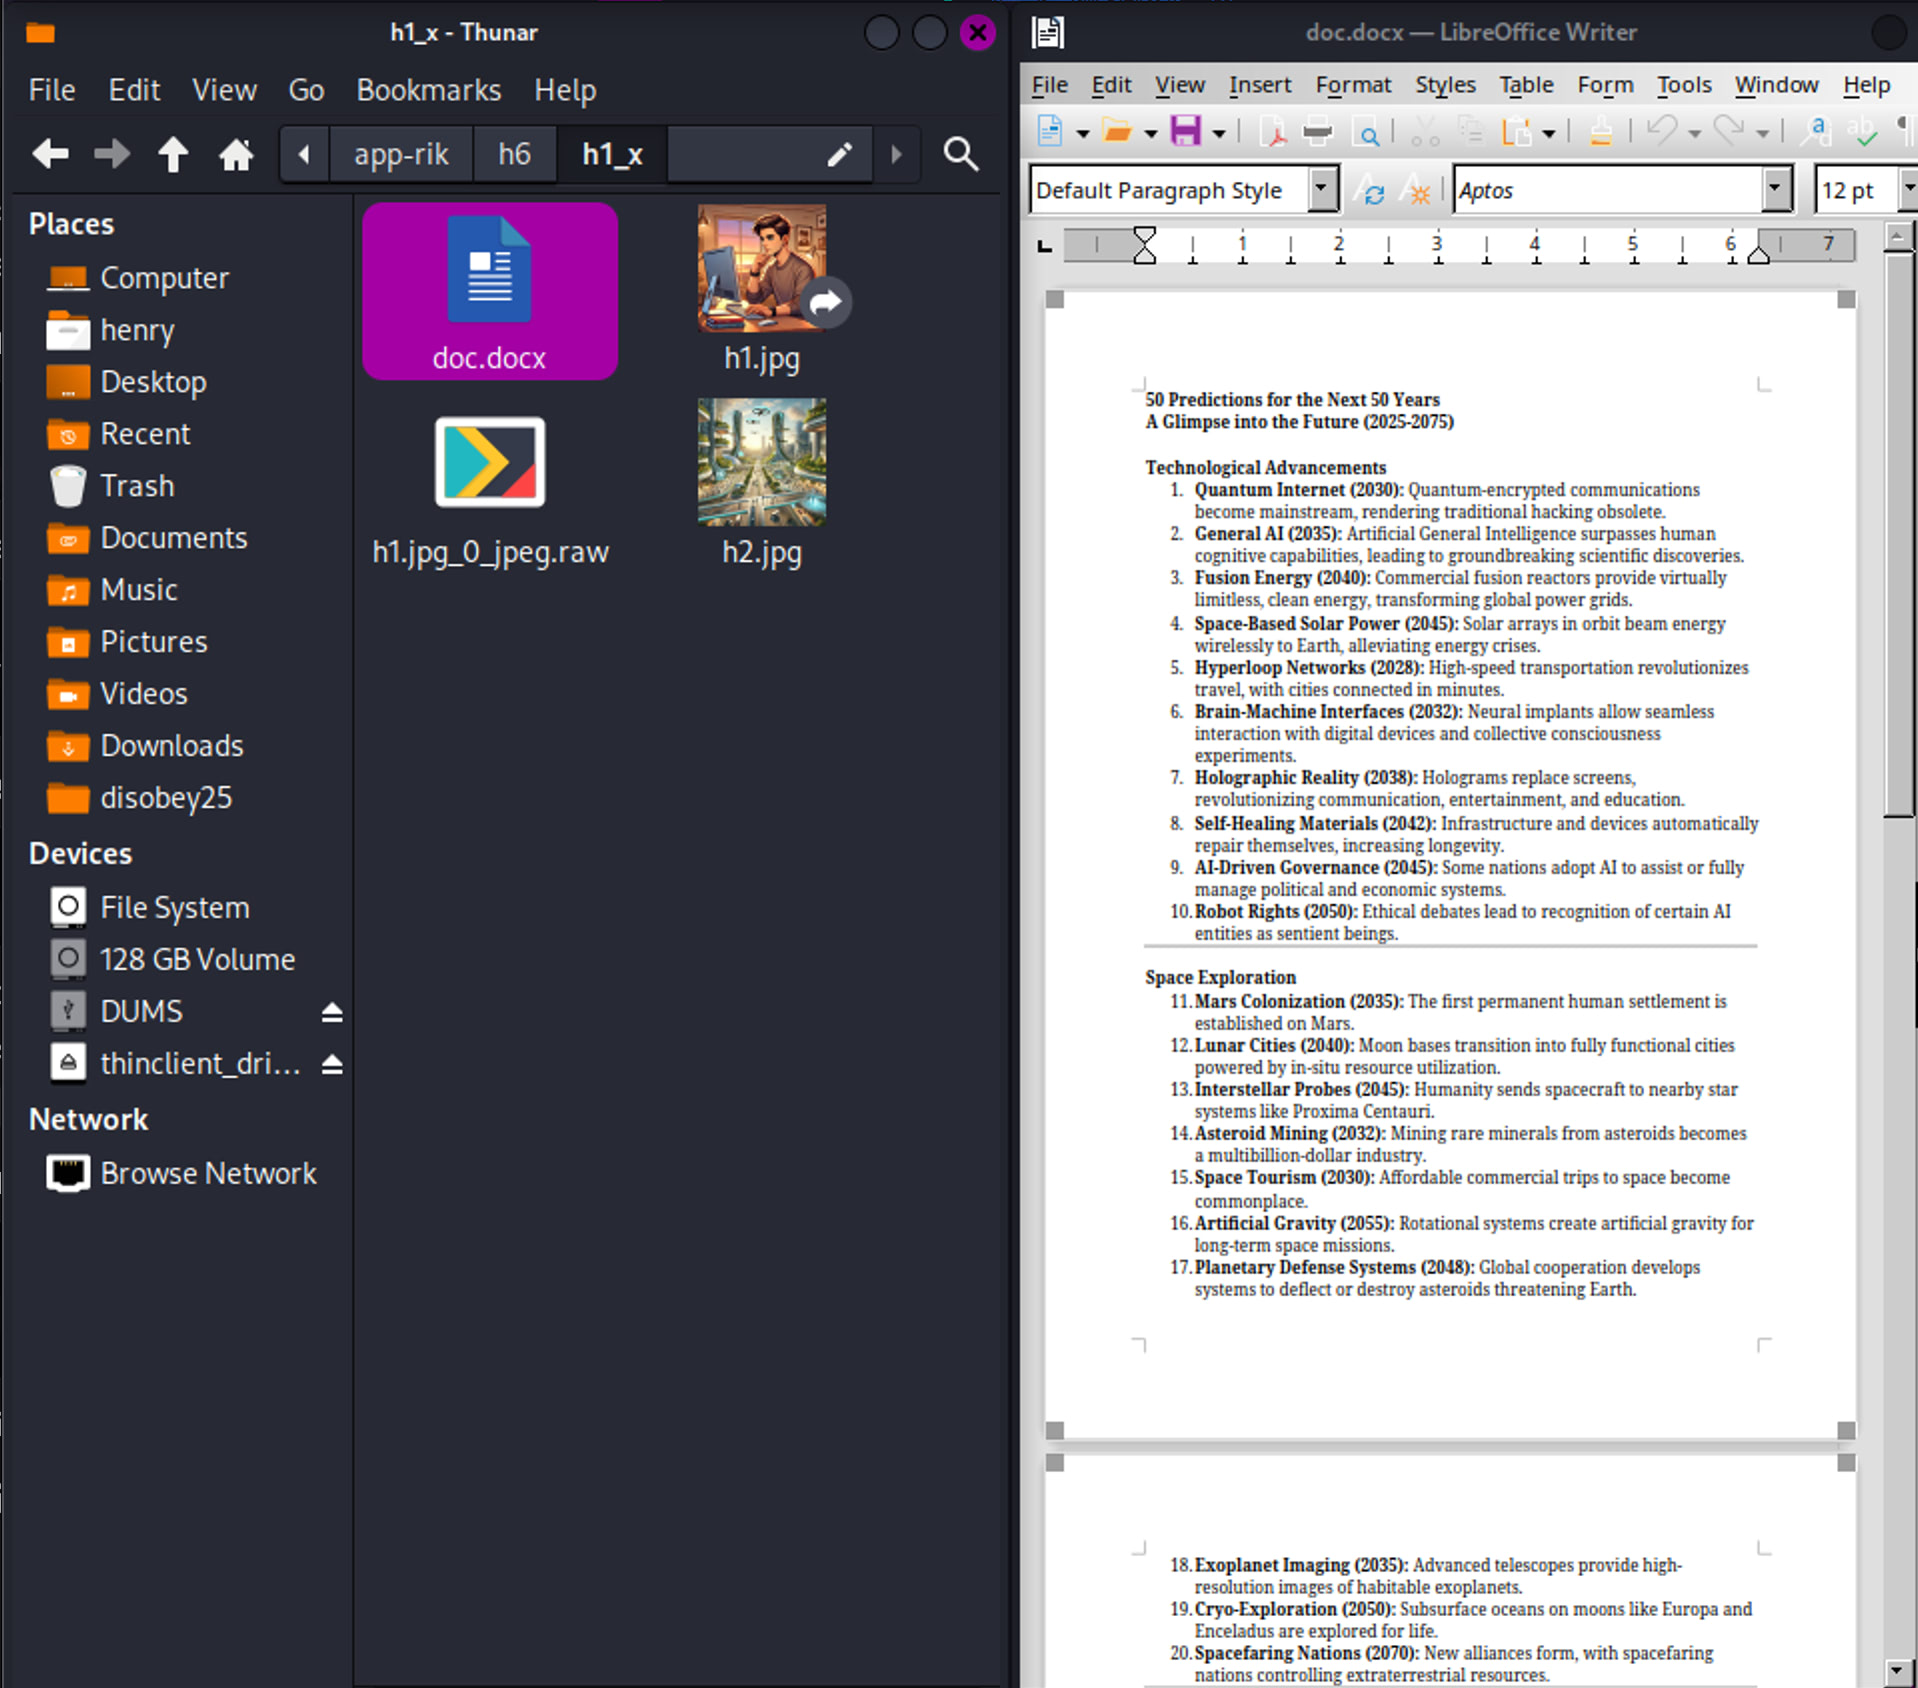Eject the thinclient drive
1918x1688 pixels.
[332, 1064]
